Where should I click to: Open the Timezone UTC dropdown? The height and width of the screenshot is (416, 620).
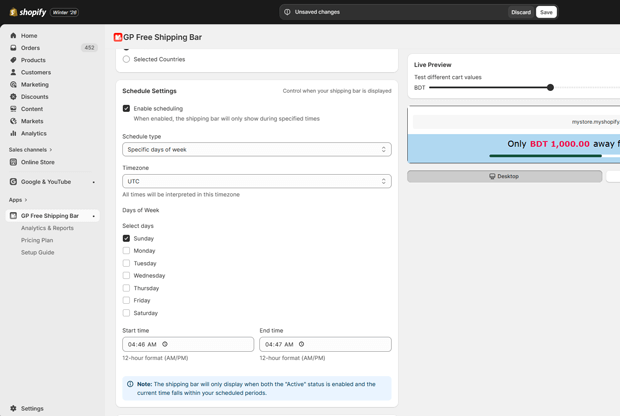pyautogui.click(x=257, y=181)
